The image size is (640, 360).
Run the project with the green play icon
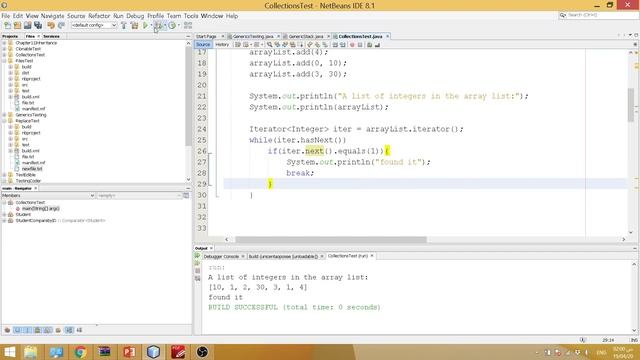(145, 25)
